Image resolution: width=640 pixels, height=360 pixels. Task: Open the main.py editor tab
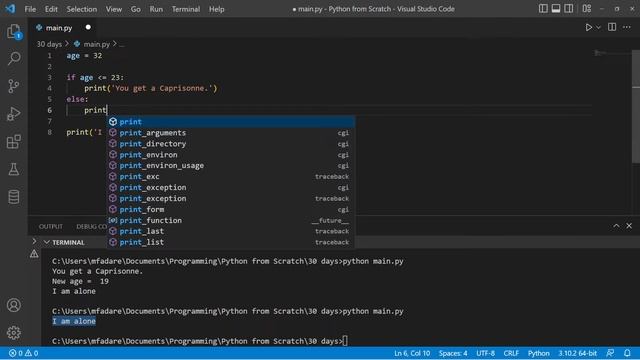[59, 28]
